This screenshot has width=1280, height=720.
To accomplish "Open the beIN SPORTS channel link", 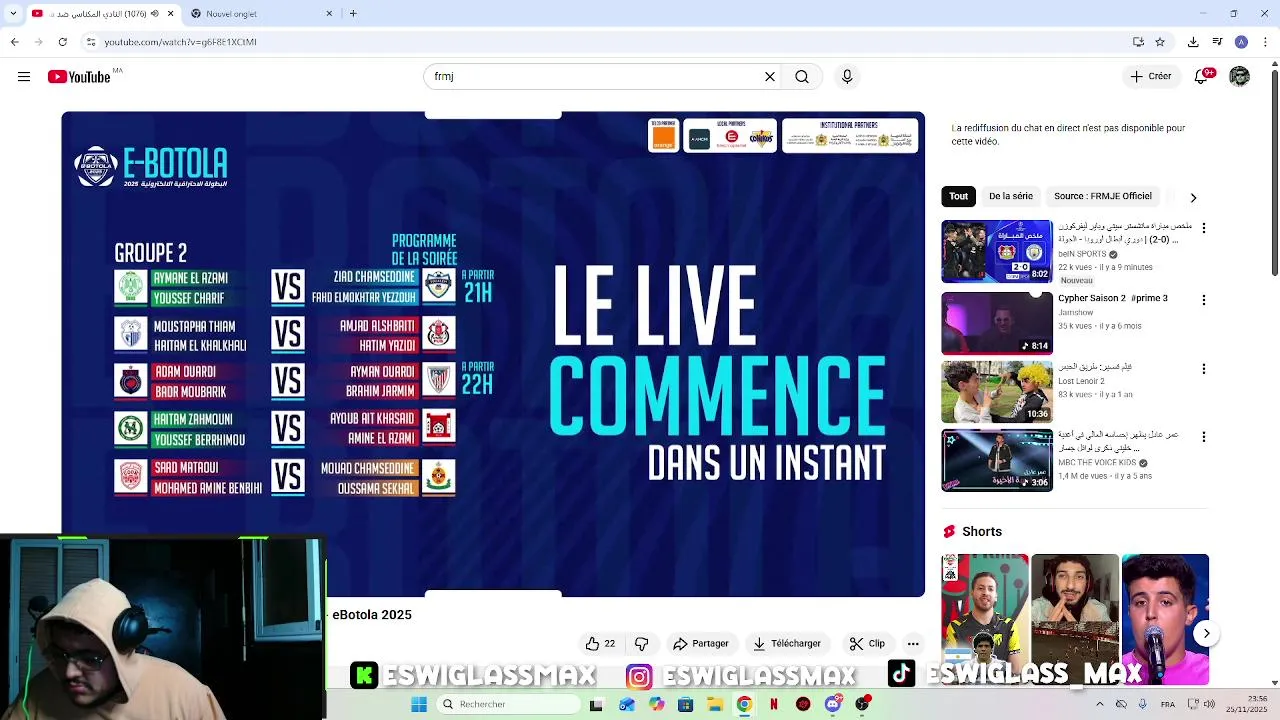I will [x=1083, y=255].
